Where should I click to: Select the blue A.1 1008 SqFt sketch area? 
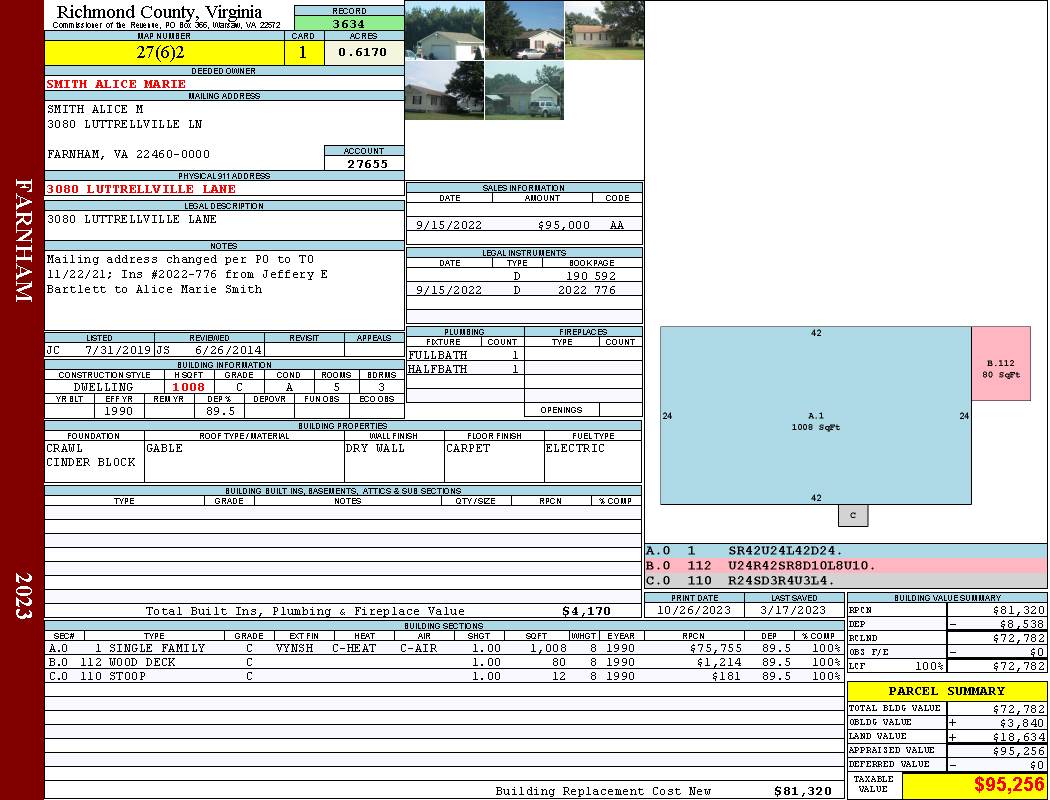click(815, 415)
